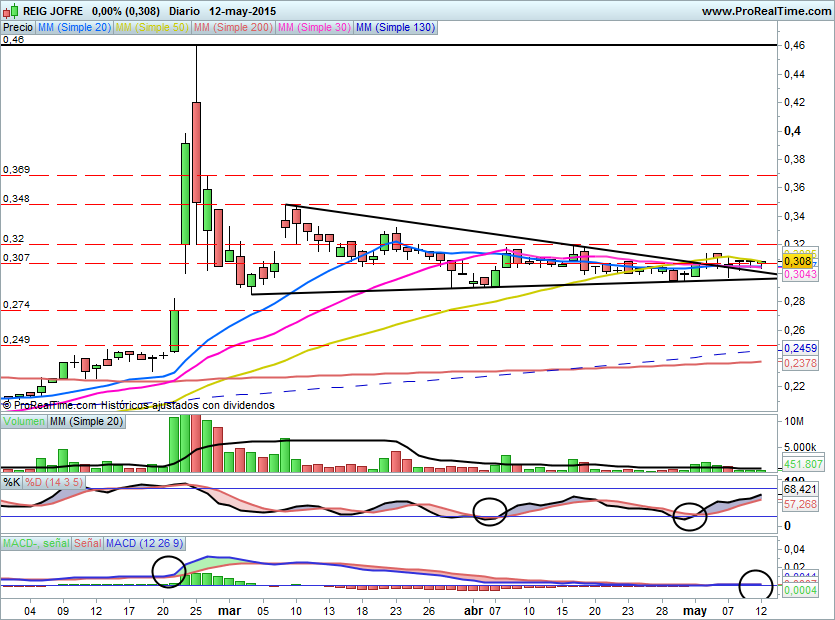The height and width of the screenshot is (620, 835).
Task: Open the Precio settings label
Action: pos(17,28)
